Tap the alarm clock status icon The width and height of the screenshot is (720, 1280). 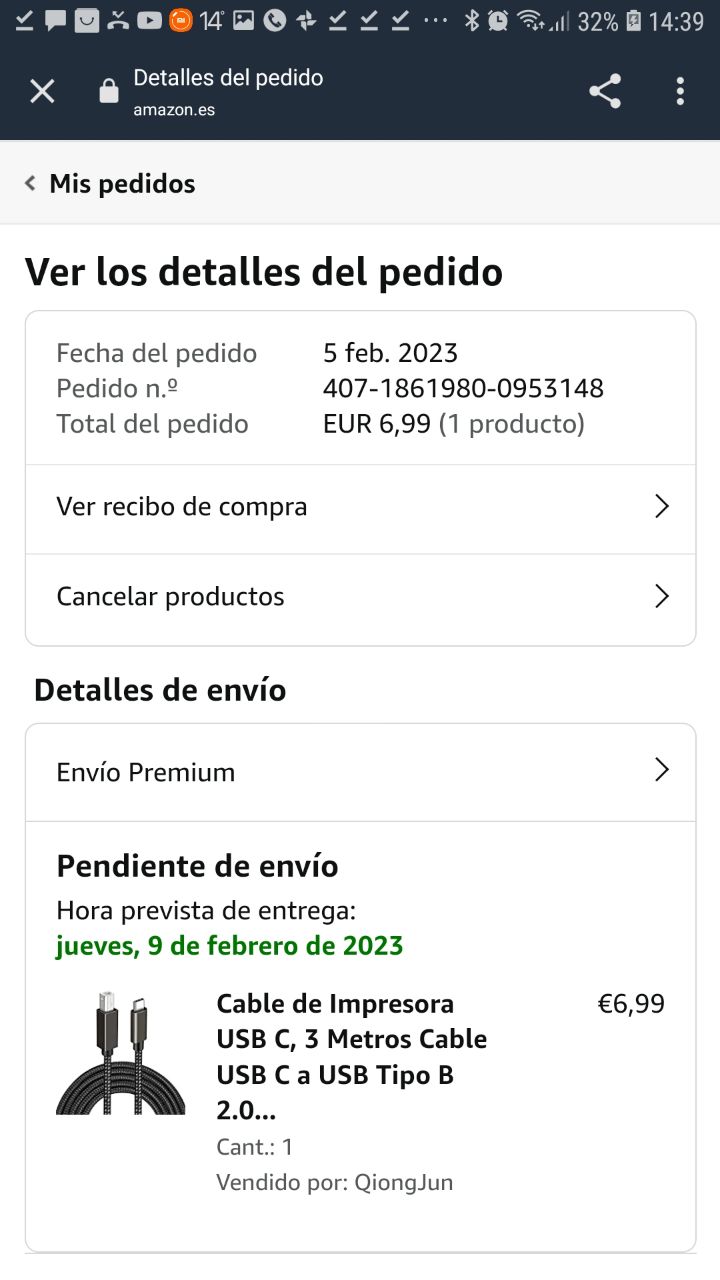[498, 20]
